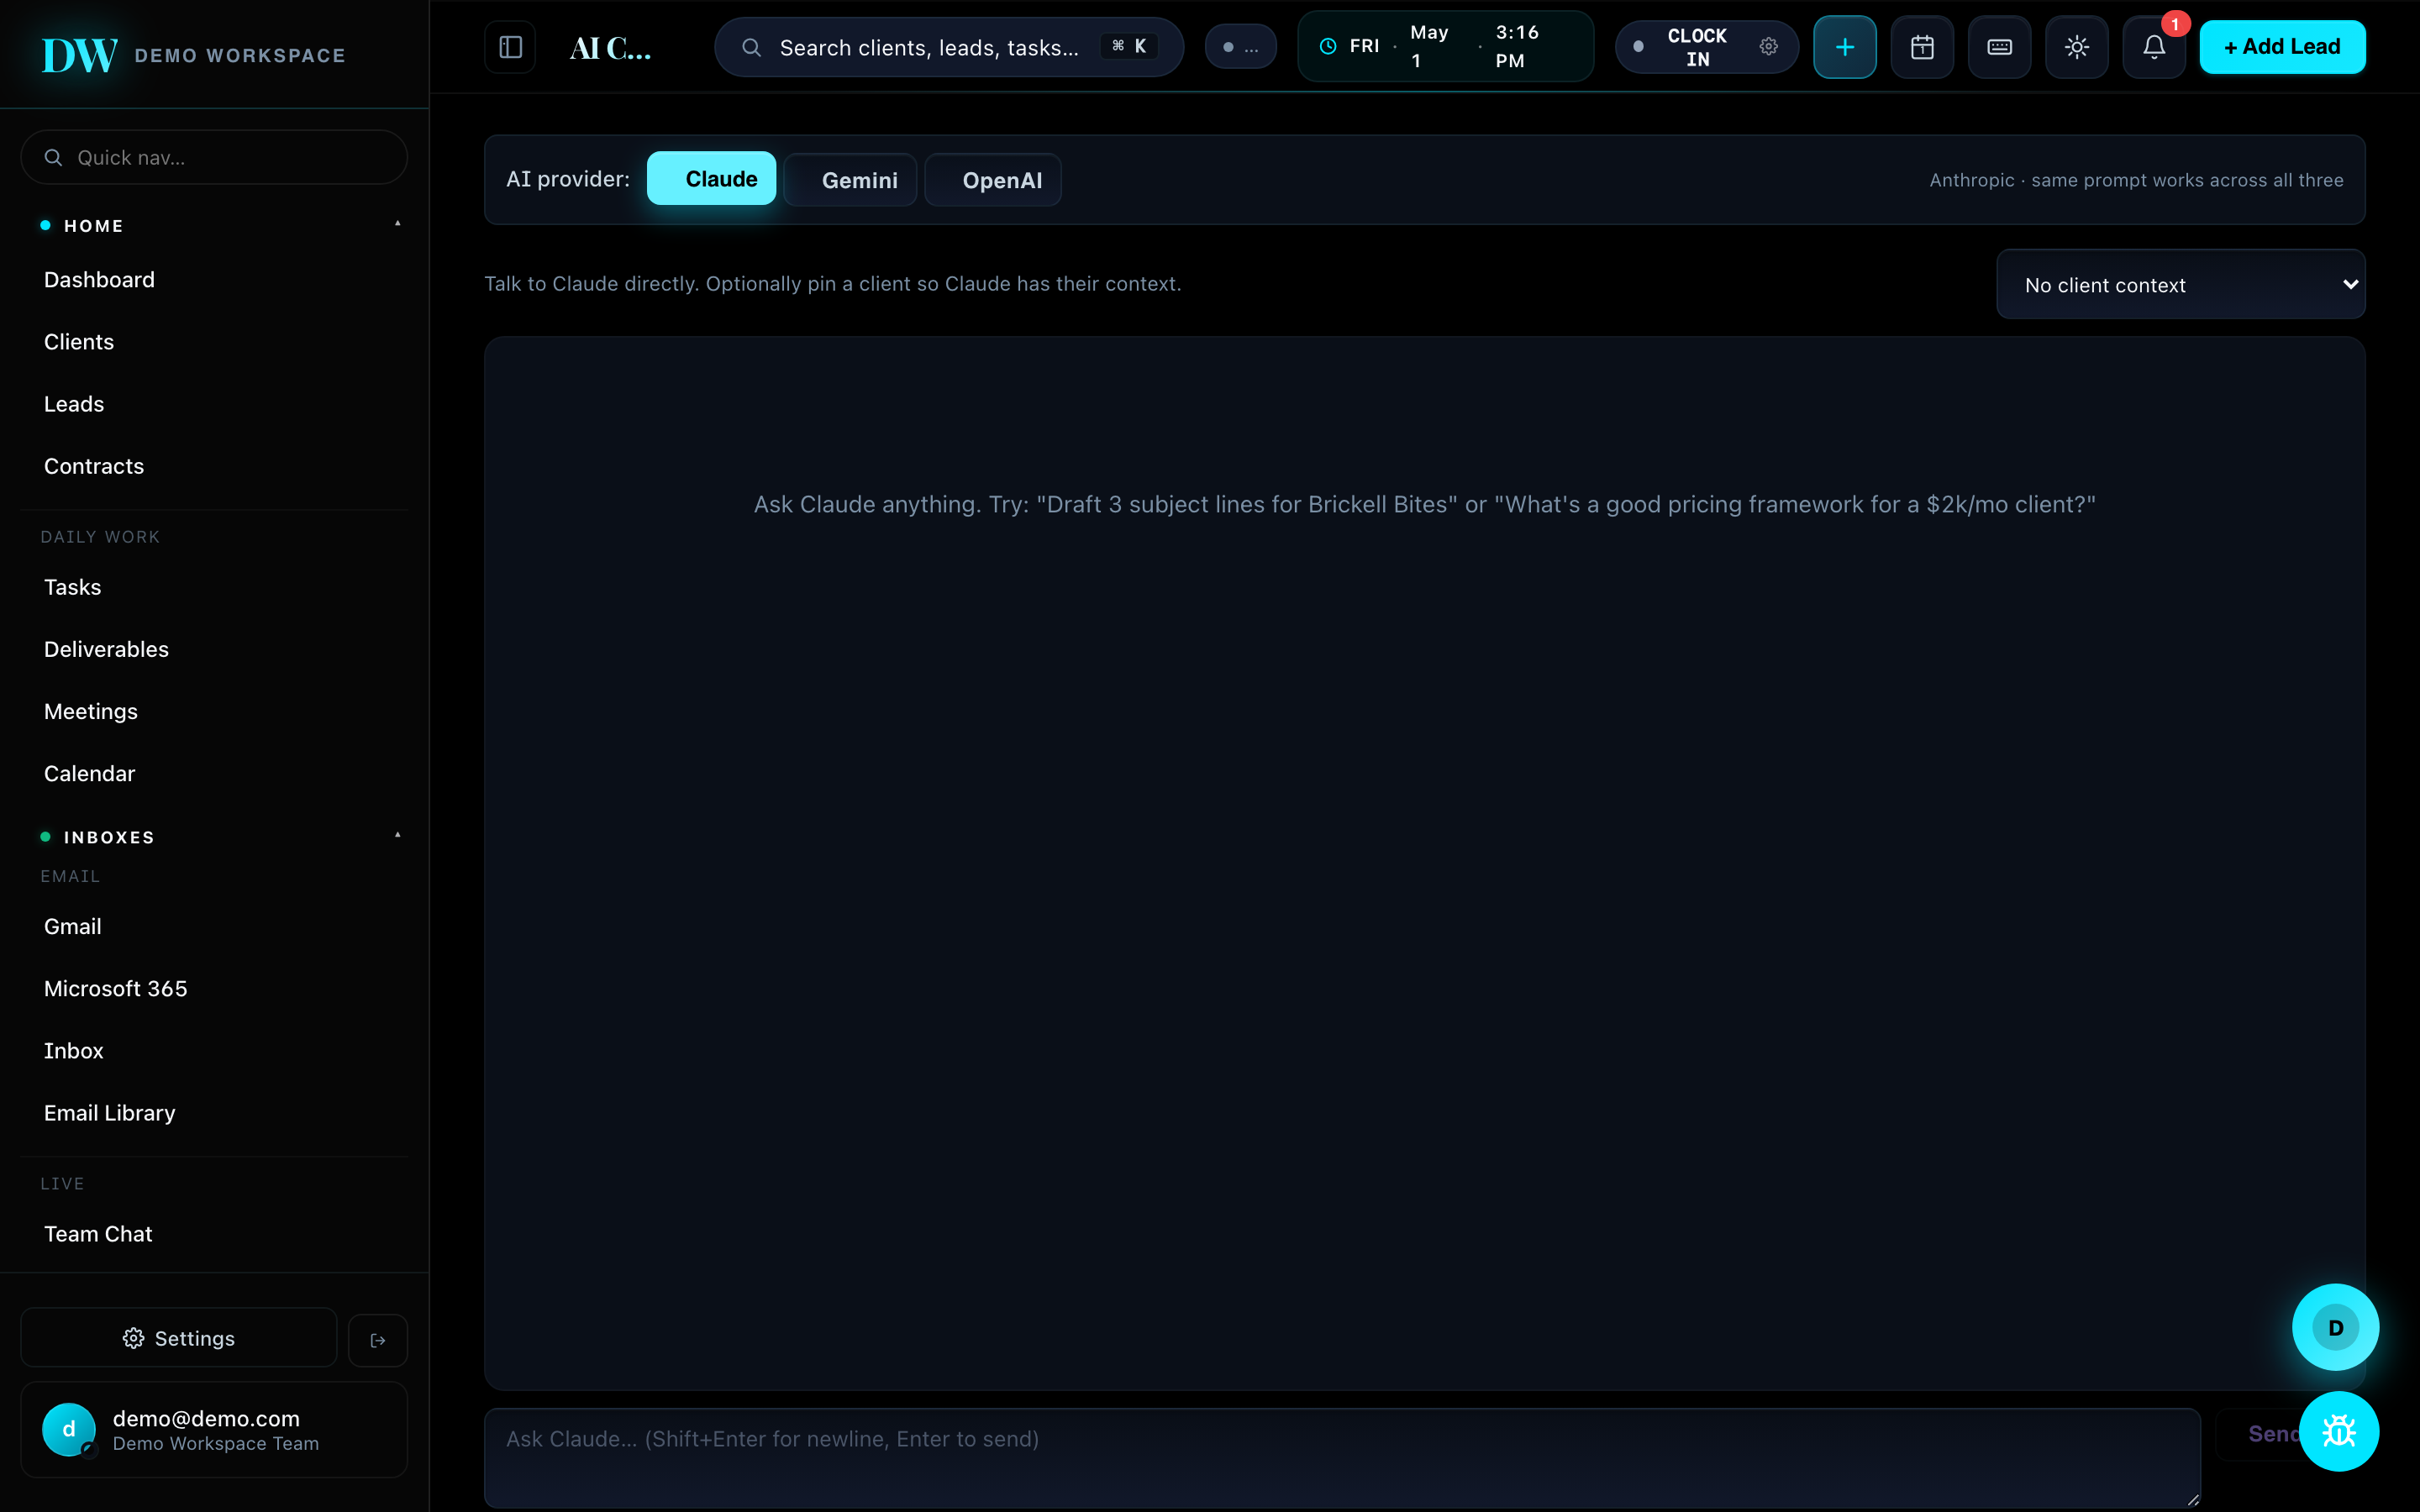
Task: Toggle the sidebar panel icon
Action: click(510, 47)
